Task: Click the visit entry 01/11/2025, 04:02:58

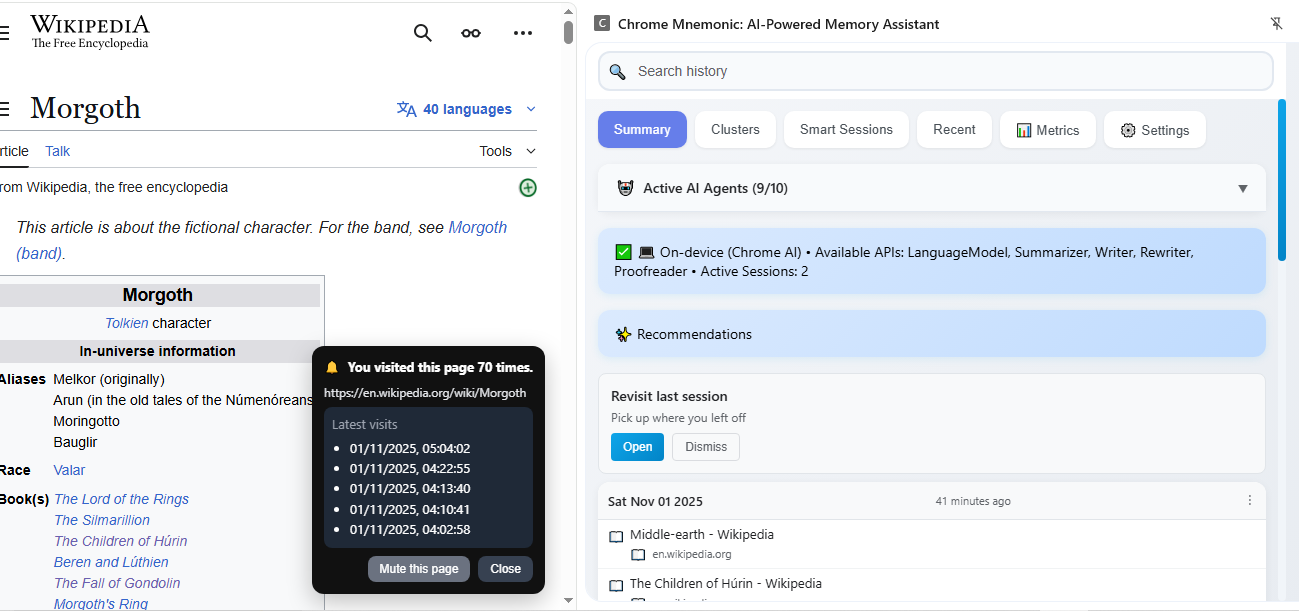Action: click(x=410, y=529)
